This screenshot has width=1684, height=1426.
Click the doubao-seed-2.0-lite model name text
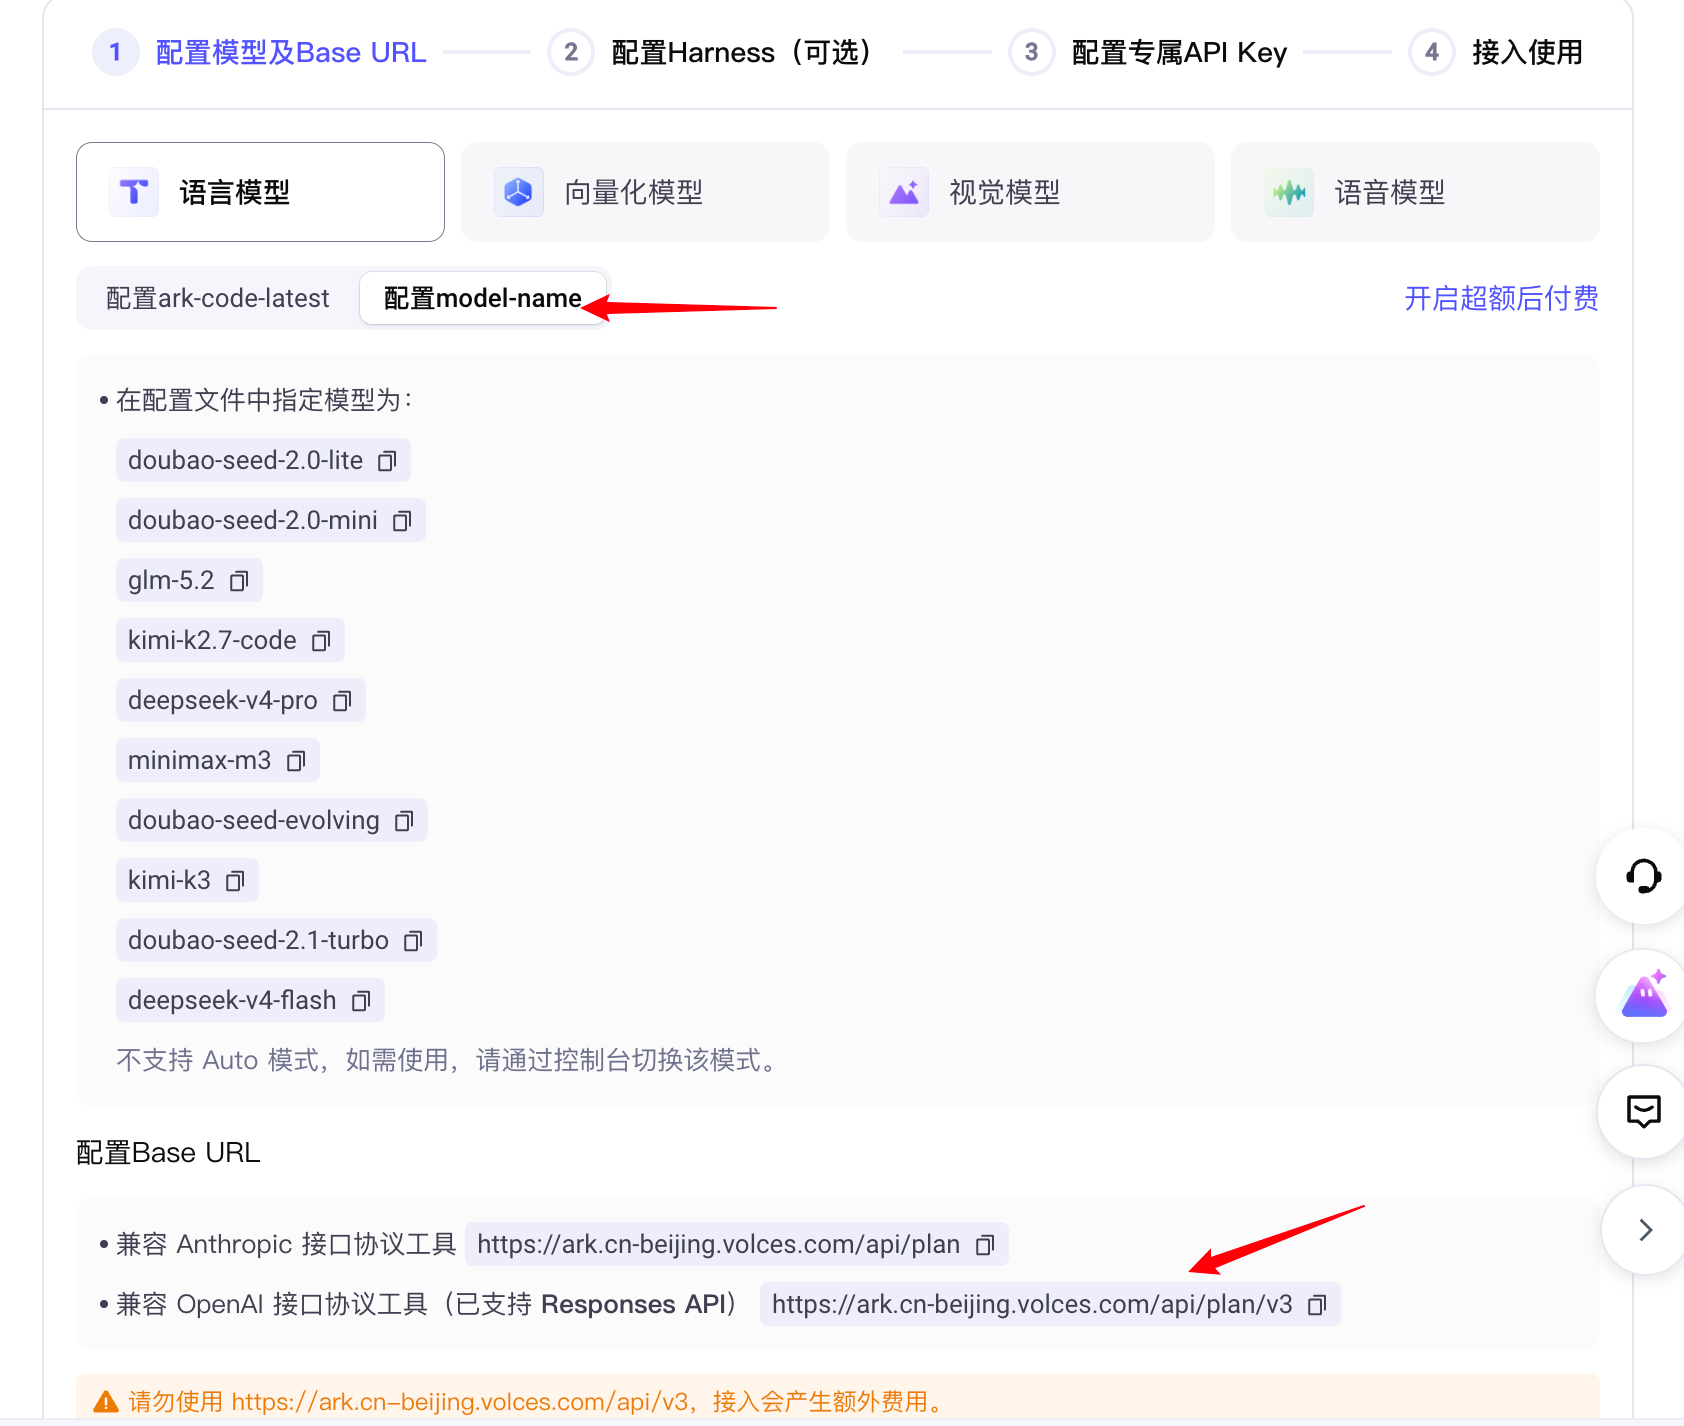pyautogui.click(x=245, y=460)
